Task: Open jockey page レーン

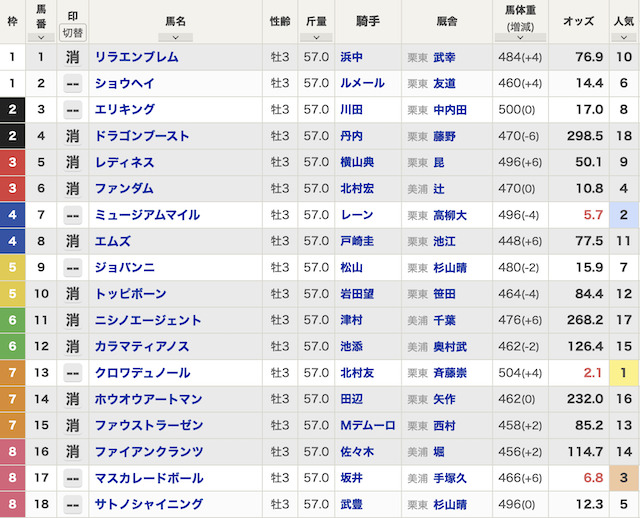Action: pyautogui.click(x=357, y=215)
